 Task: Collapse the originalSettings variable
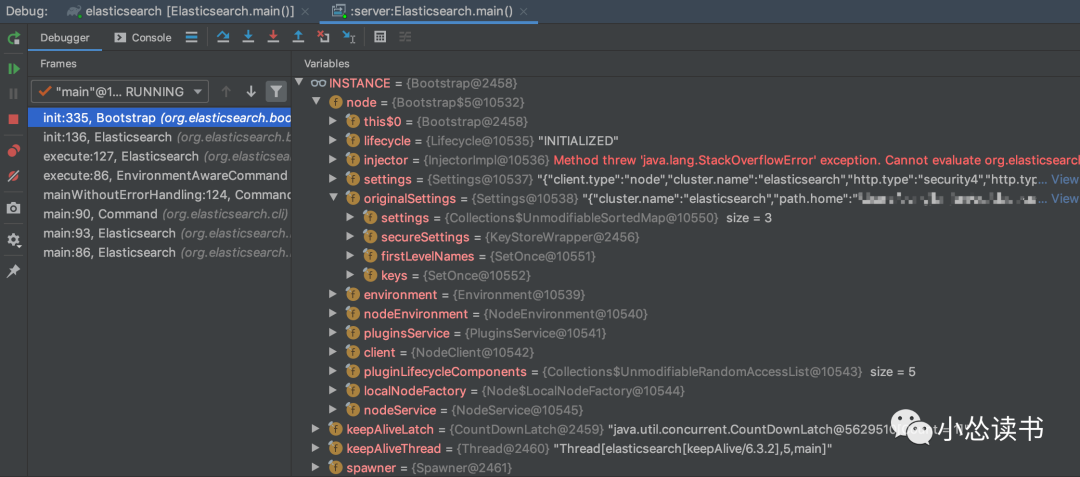pyautogui.click(x=333, y=198)
